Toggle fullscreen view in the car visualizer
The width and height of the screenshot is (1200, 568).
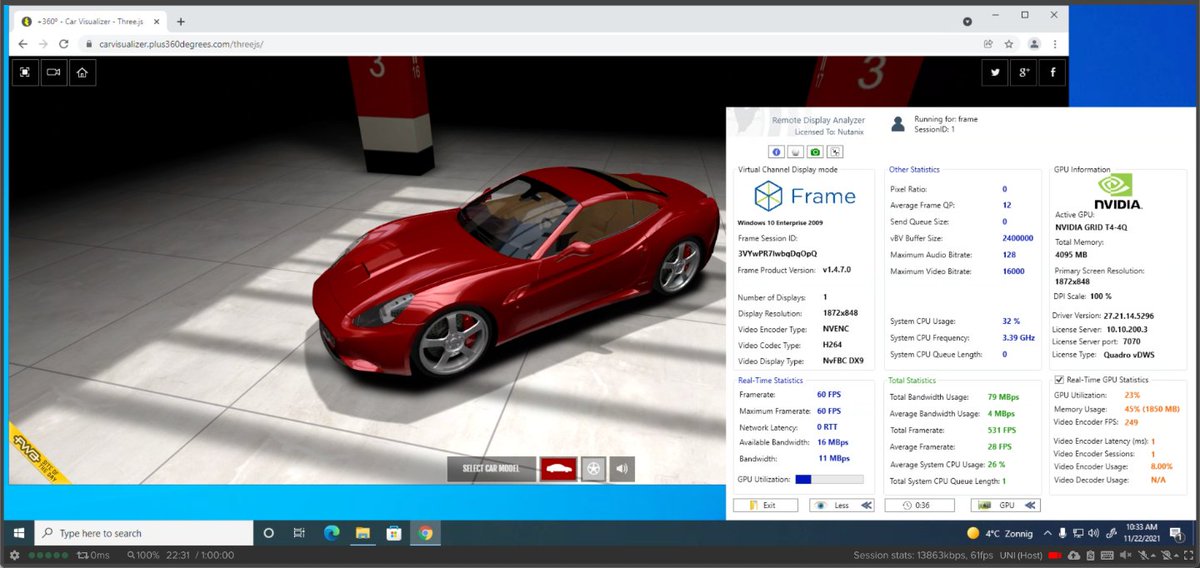tap(25, 72)
